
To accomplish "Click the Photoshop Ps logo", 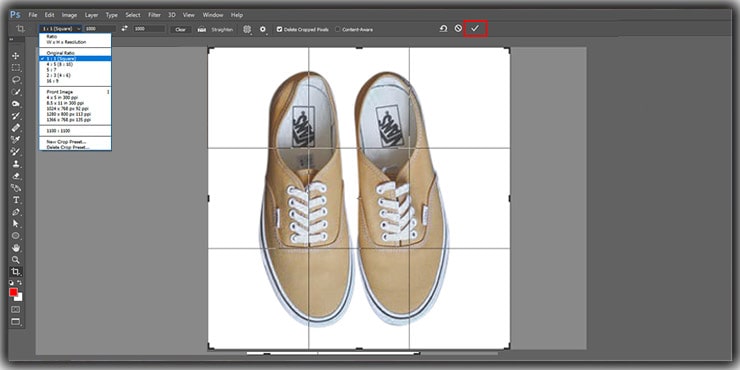I will 15,15.
